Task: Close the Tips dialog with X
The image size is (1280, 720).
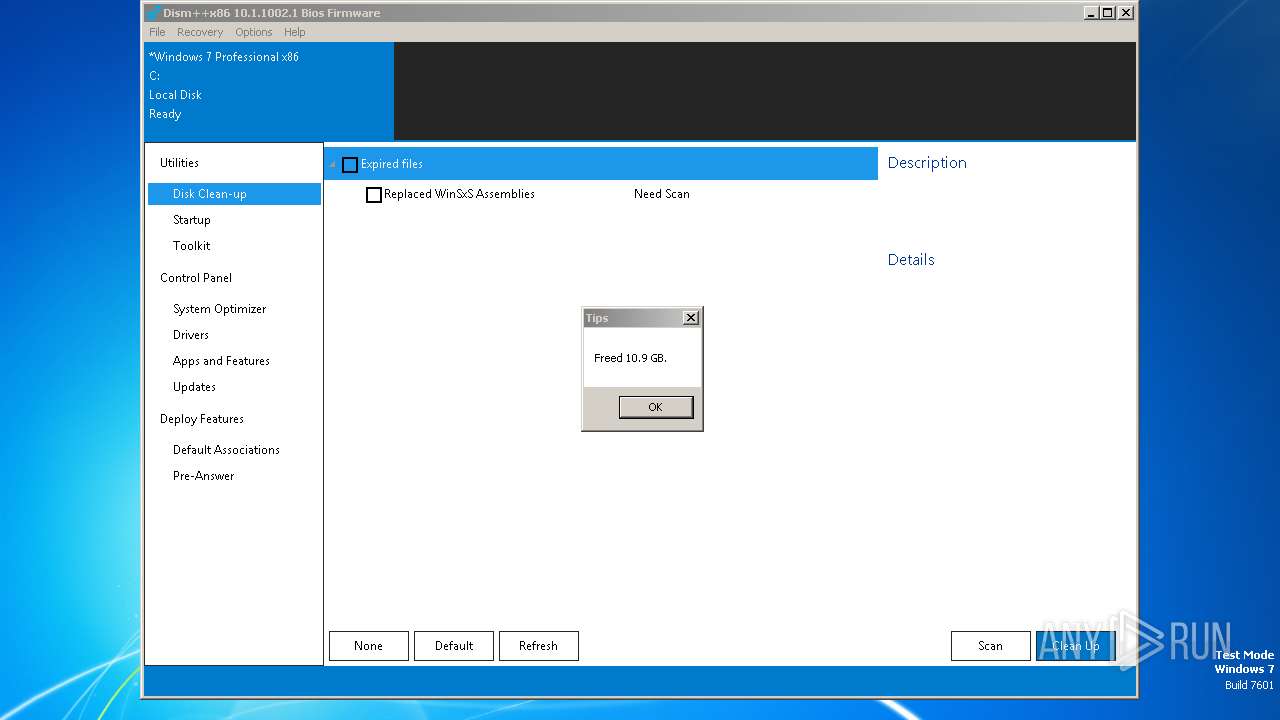Action: 690,318
